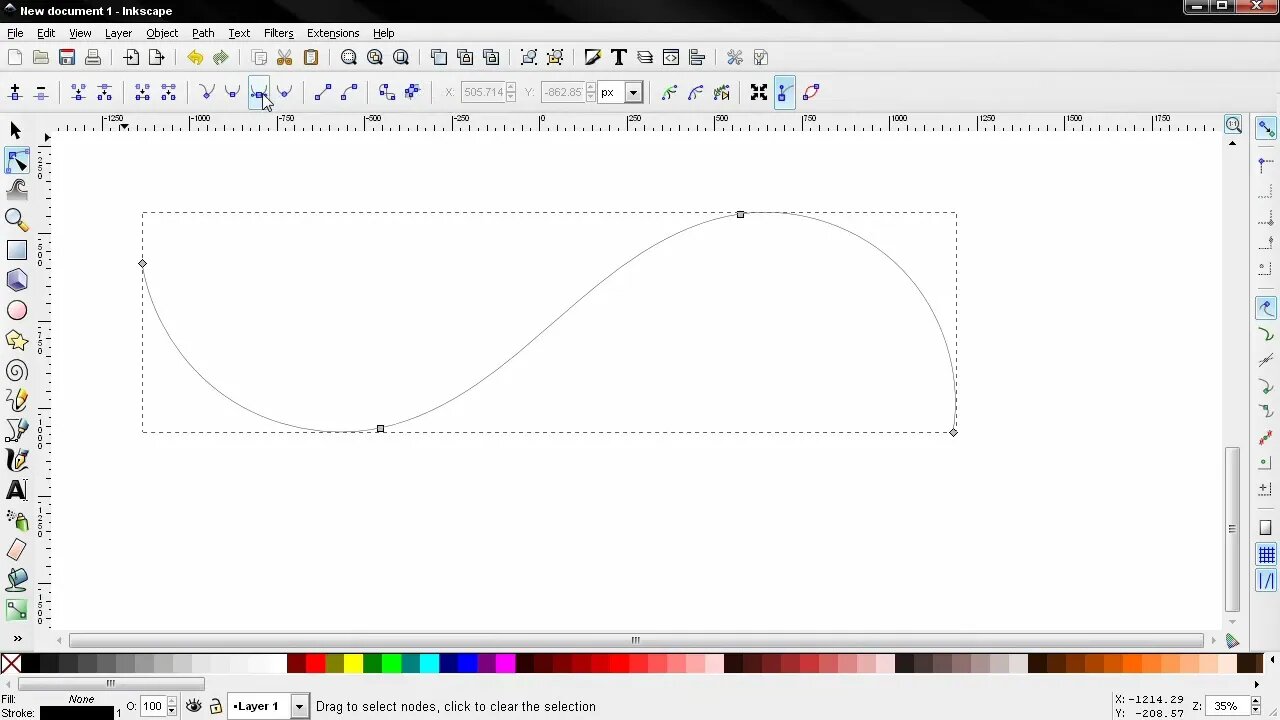Toggle show path outline

pyautogui.click(x=811, y=92)
